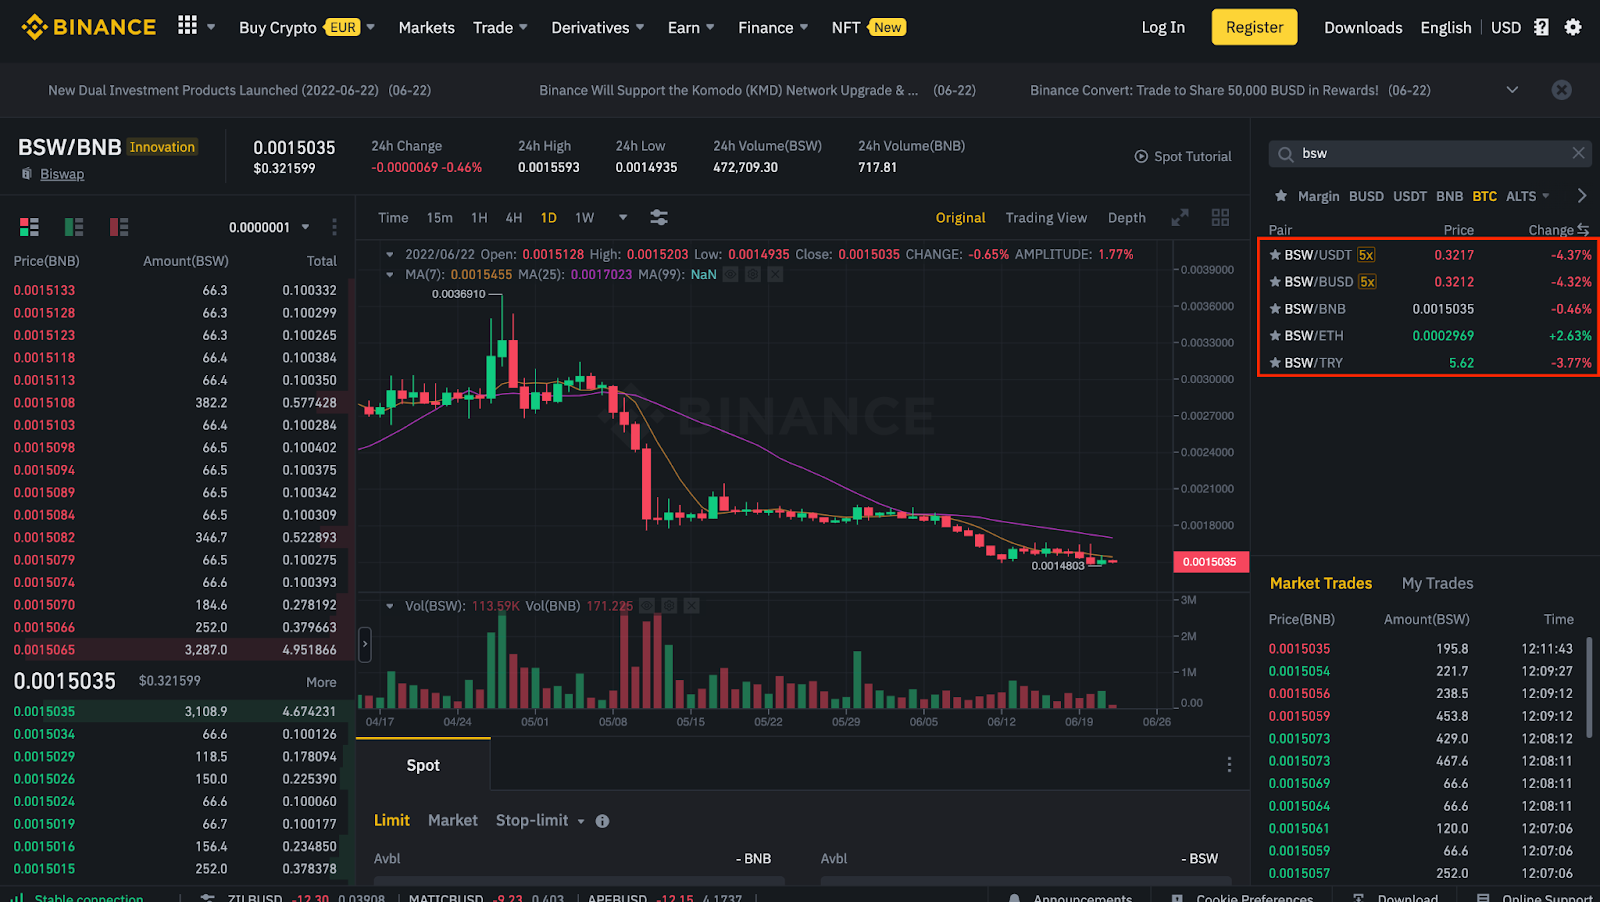This screenshot has height=902, width=1600.
Task: Switch Change column to volume view
Action: [x=1583, y=230]
